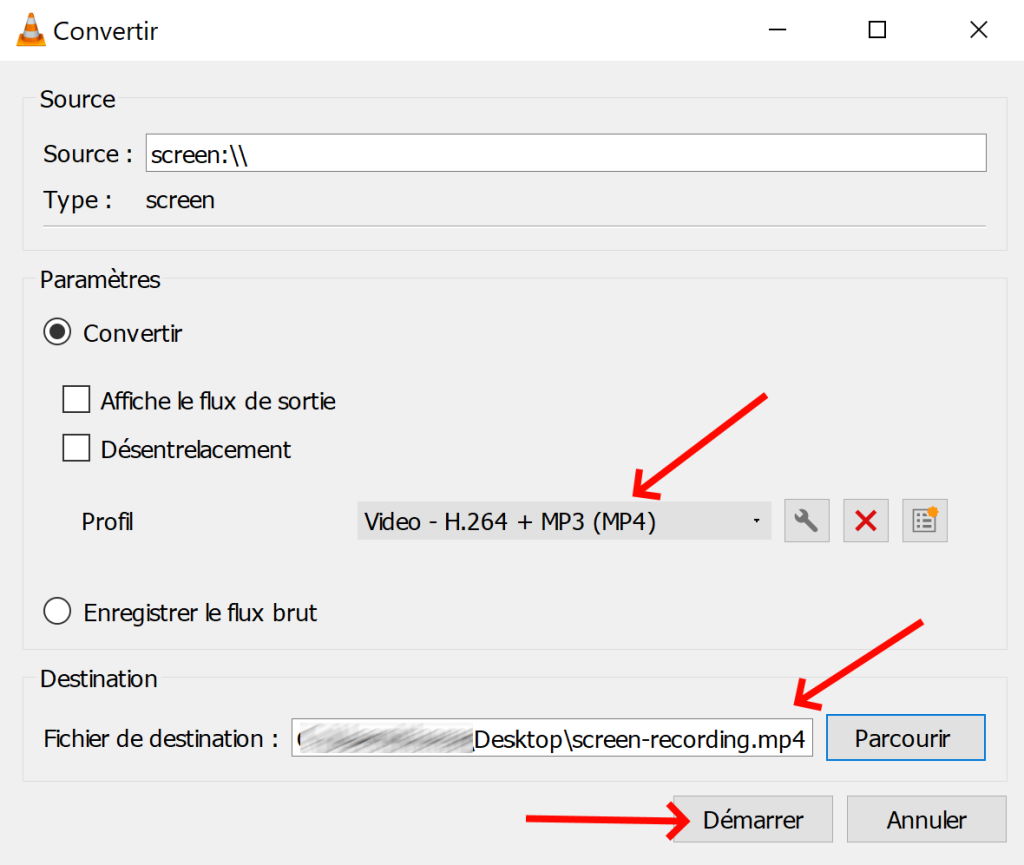Delete the selected profile with red X

(x=866, y=521)
